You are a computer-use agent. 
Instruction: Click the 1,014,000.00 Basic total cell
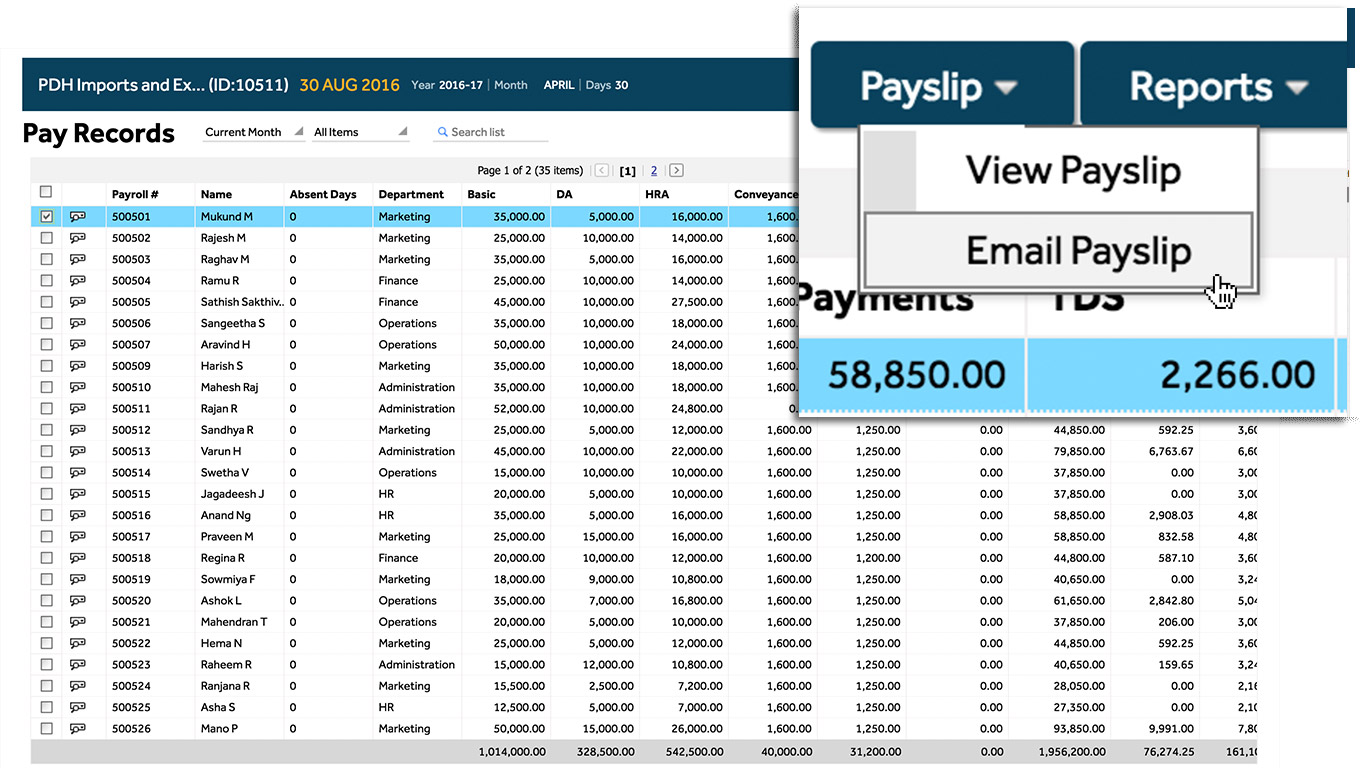pos(512,751)
